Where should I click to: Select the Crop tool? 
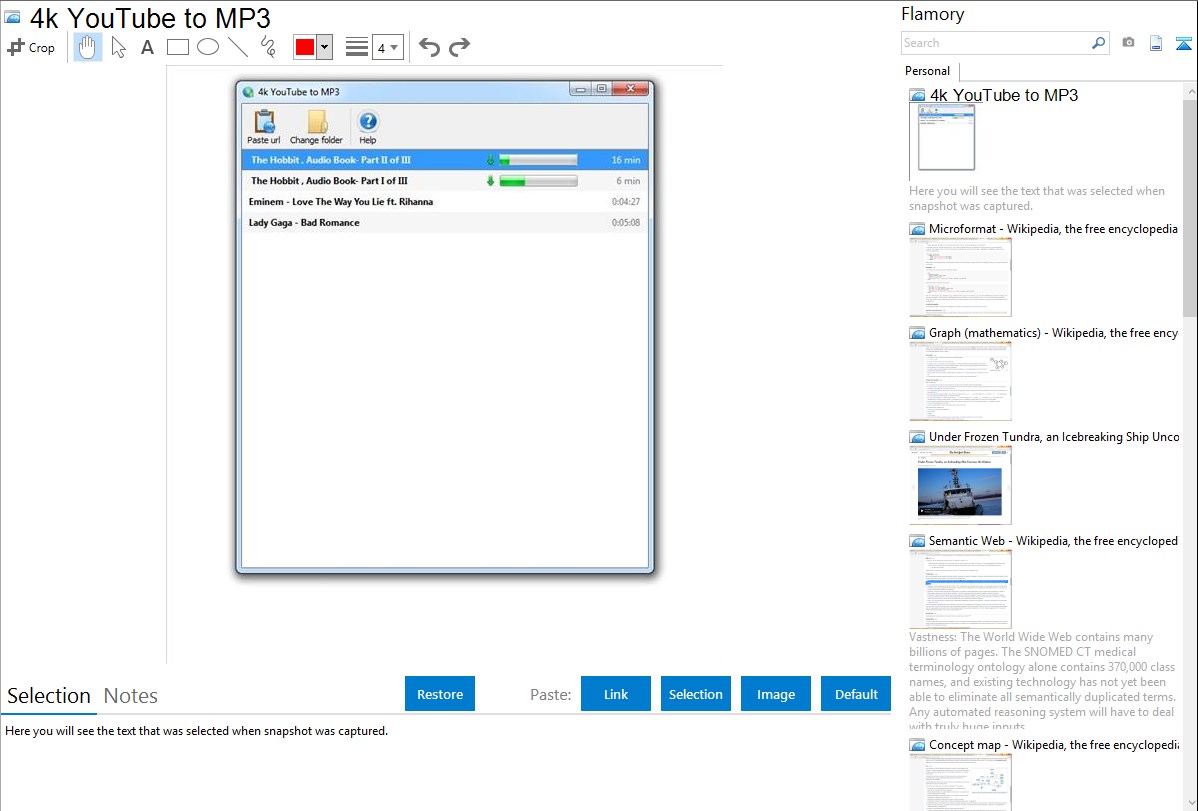(x=31, y=47)
